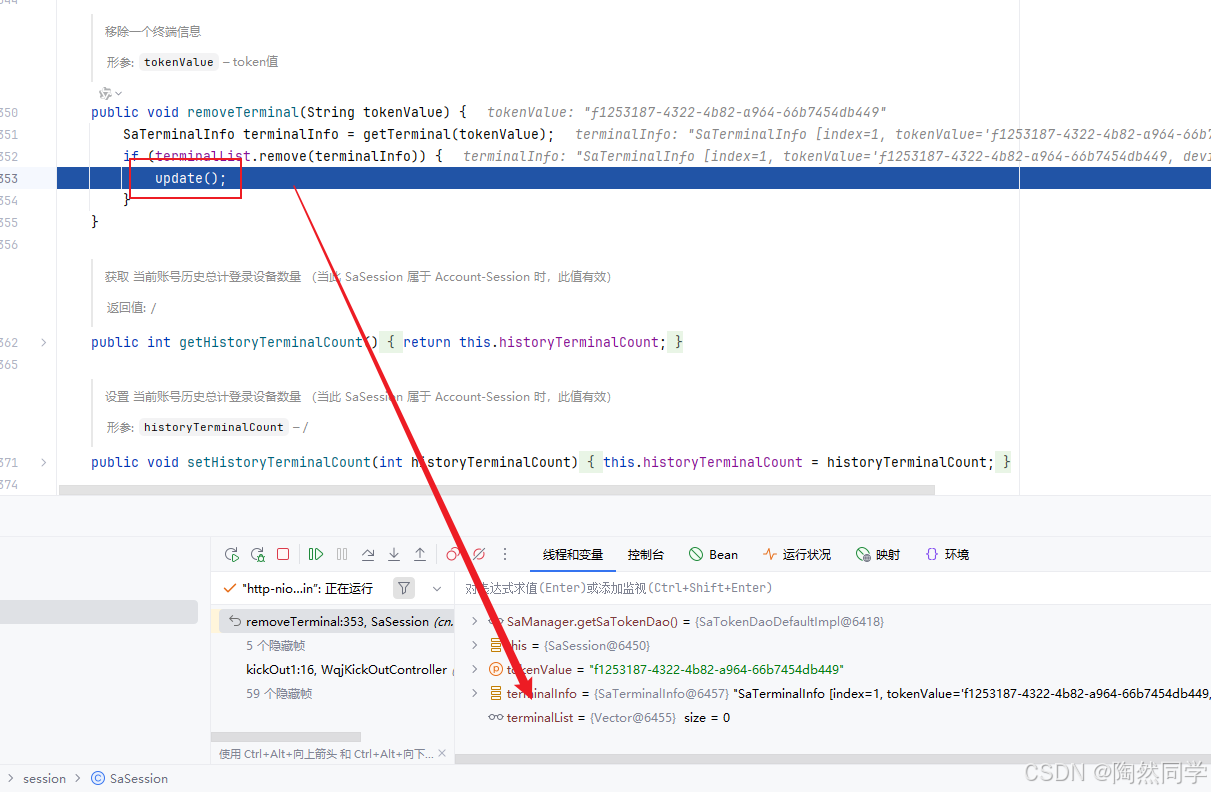
Task: Click the tokenValue param tag in doc comment
Action: coord(179,62)
